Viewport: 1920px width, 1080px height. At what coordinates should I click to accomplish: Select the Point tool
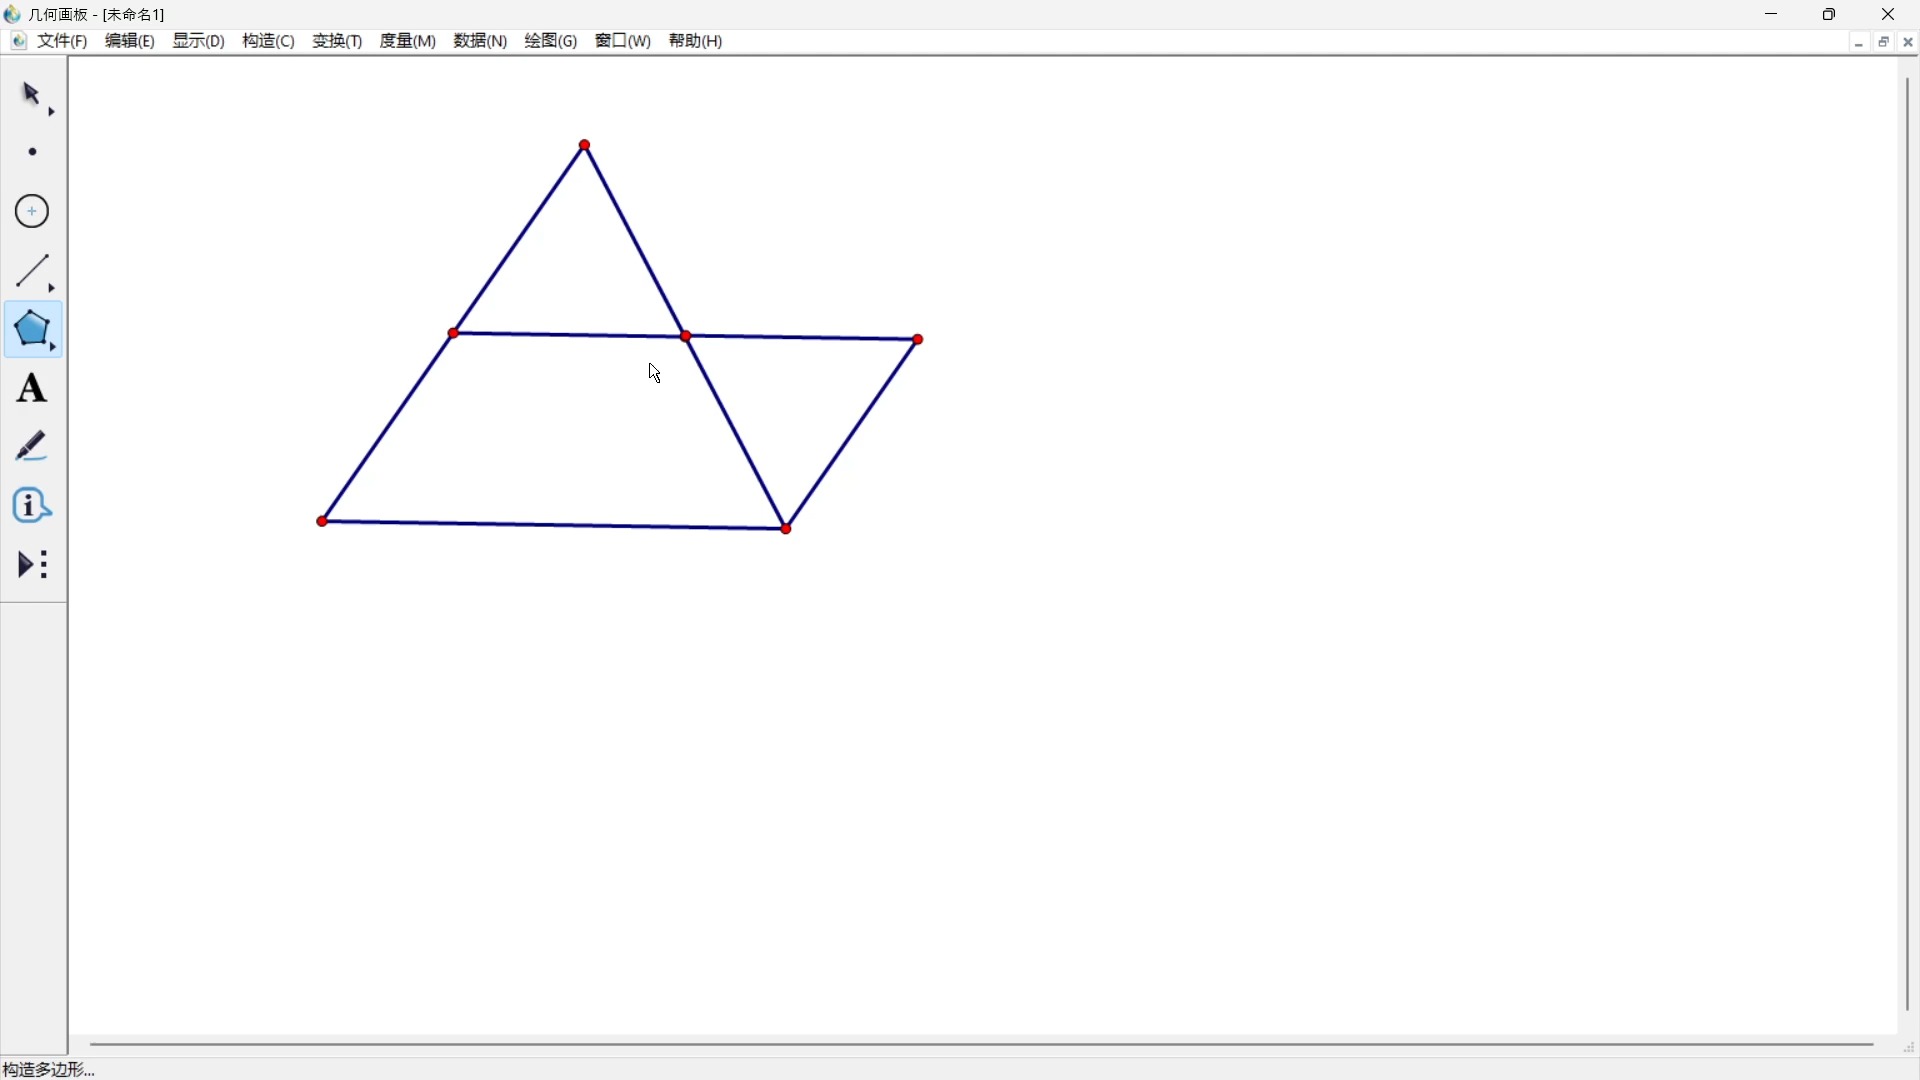[33, 153]
